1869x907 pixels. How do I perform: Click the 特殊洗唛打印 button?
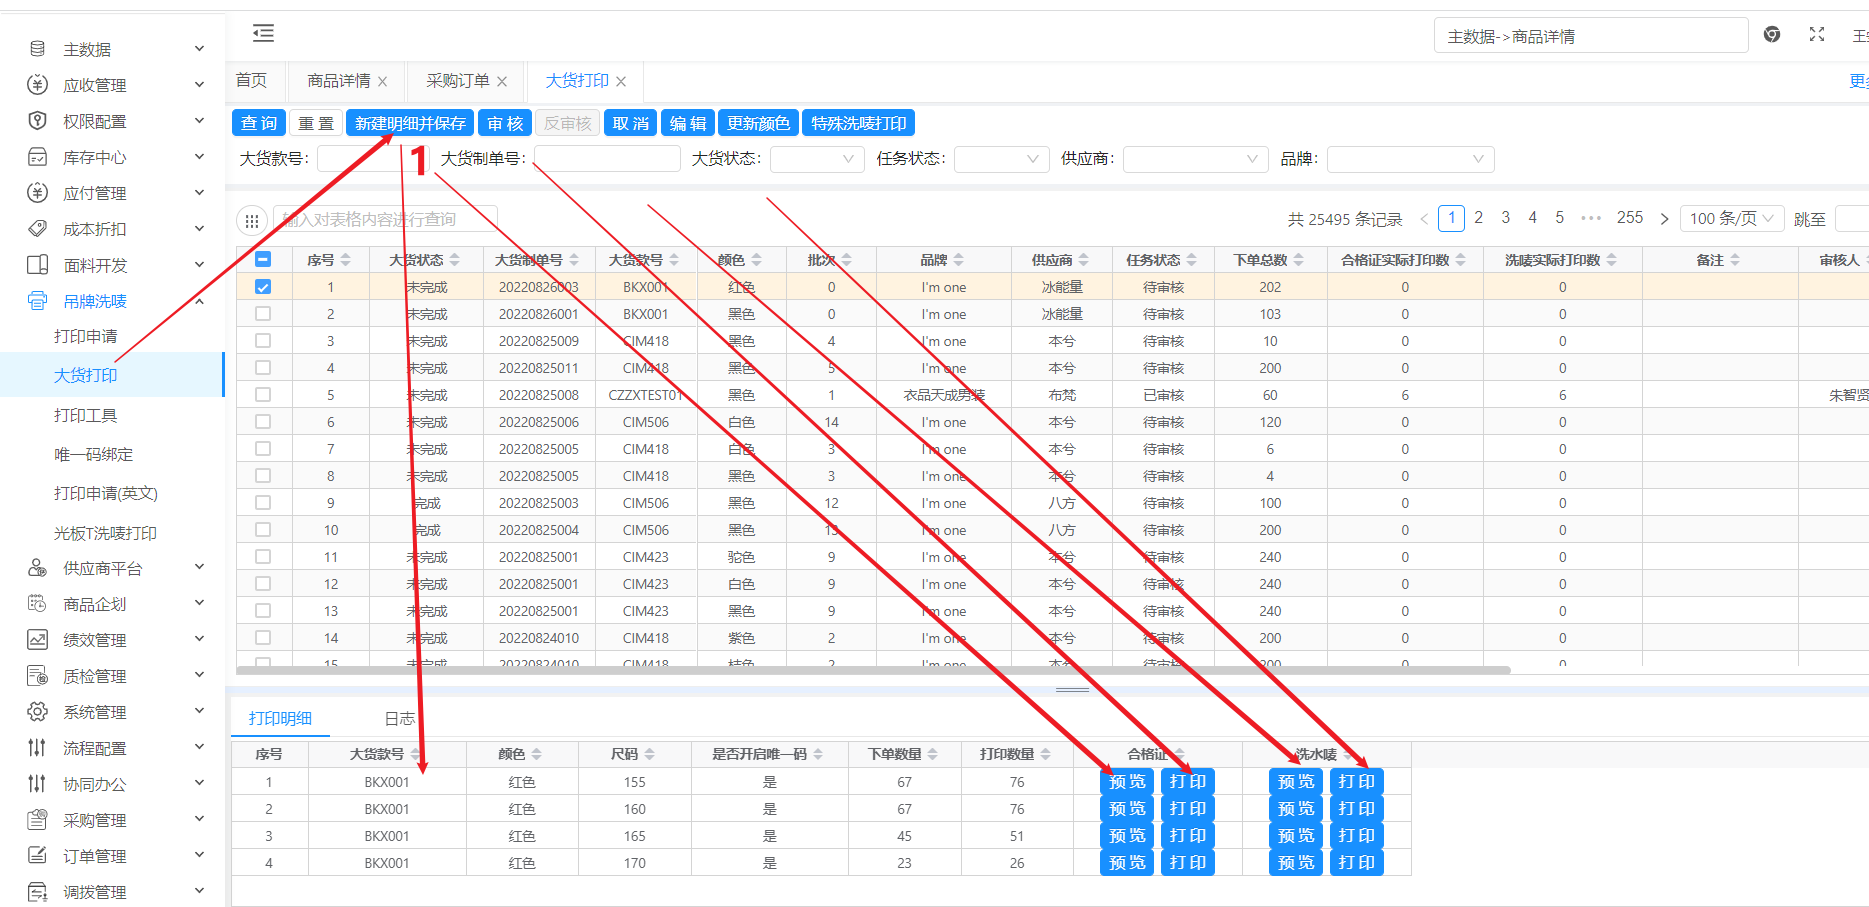pyautogui.click(x=858, y=123)
